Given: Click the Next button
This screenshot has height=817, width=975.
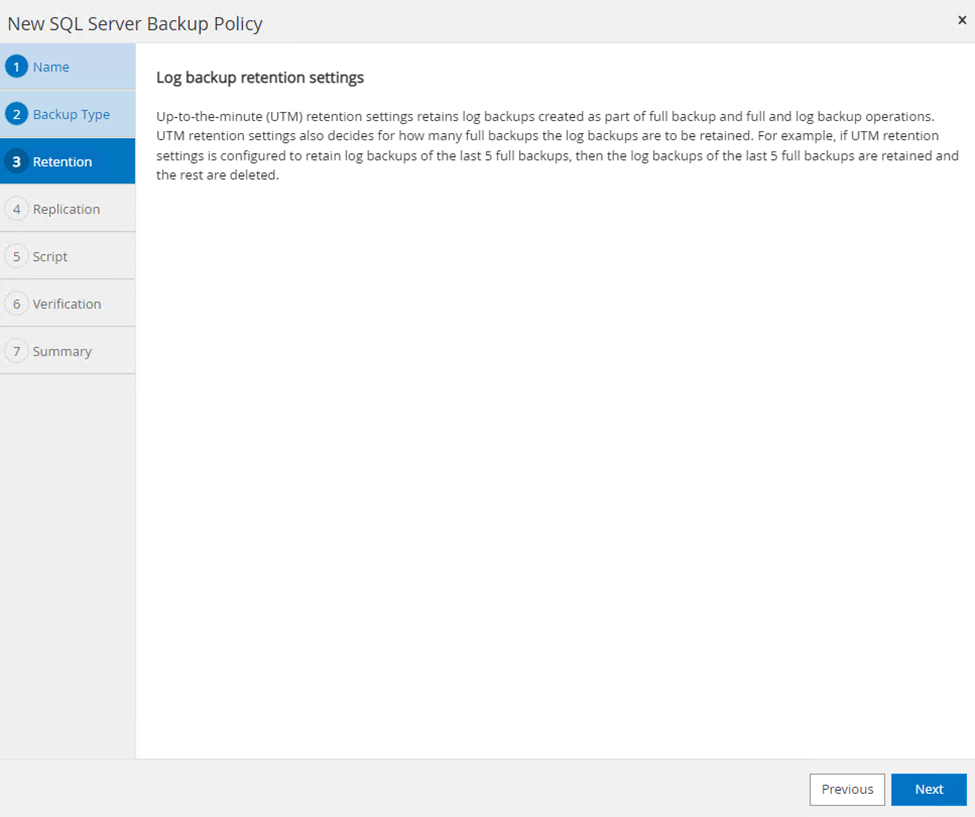Looking at the screenshot, I should 929,789.
